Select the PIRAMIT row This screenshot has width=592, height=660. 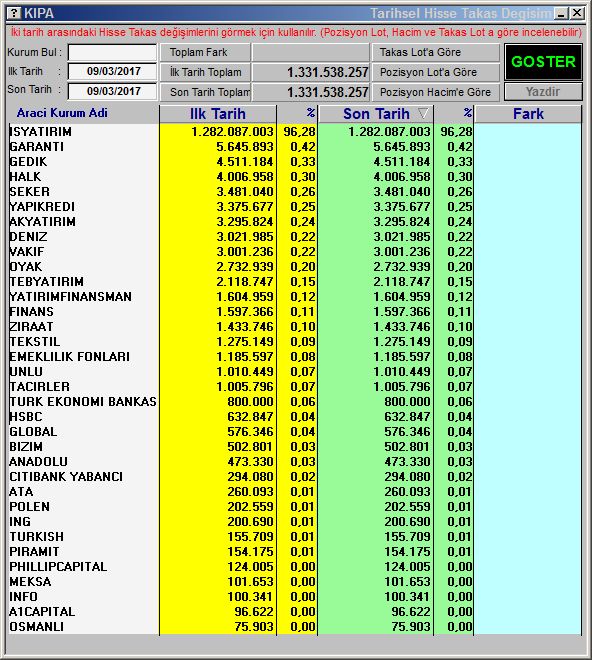click(x=295, y=552)
